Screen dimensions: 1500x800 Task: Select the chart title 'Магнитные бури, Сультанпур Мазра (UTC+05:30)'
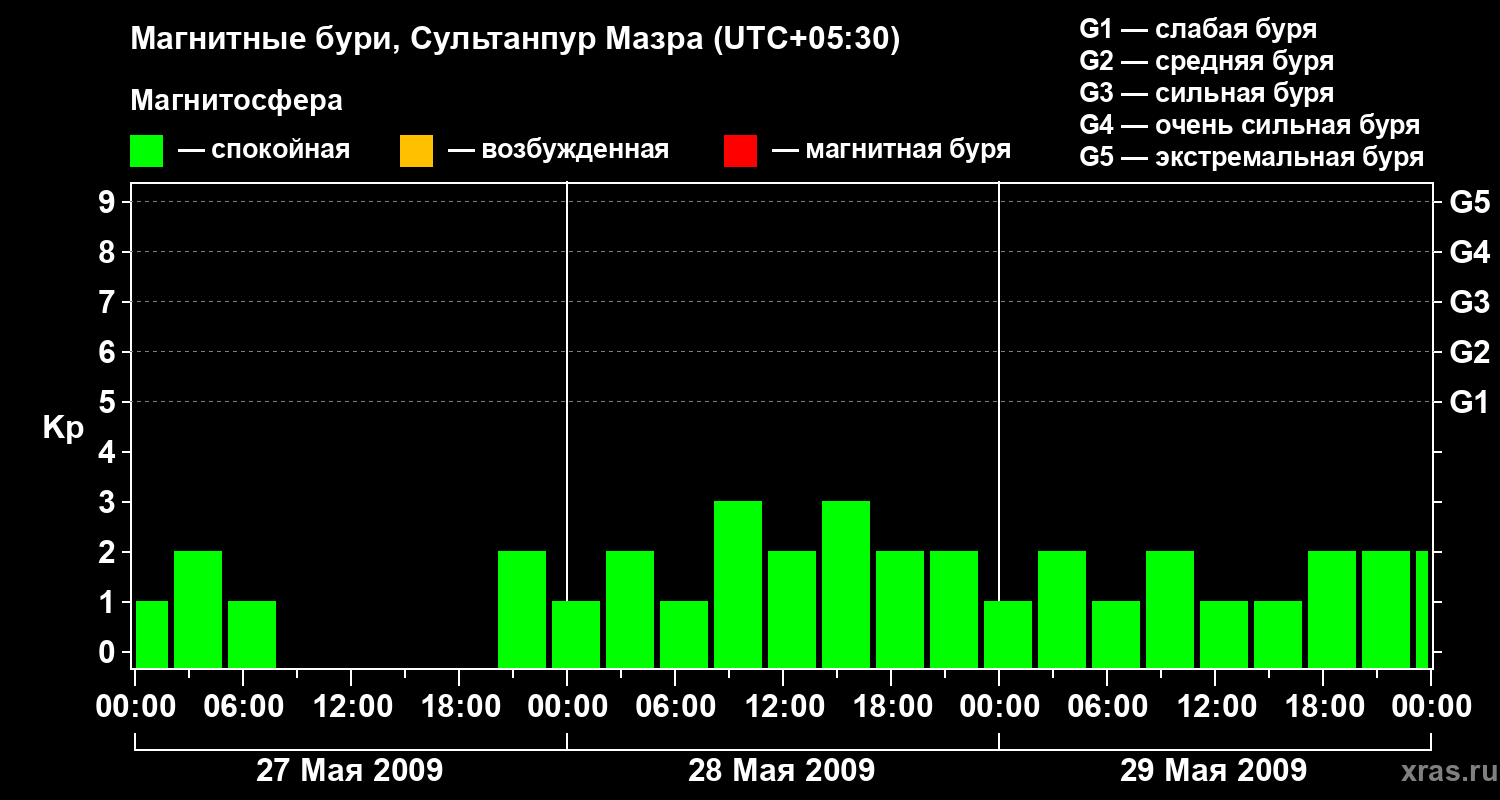pos(516,39)
